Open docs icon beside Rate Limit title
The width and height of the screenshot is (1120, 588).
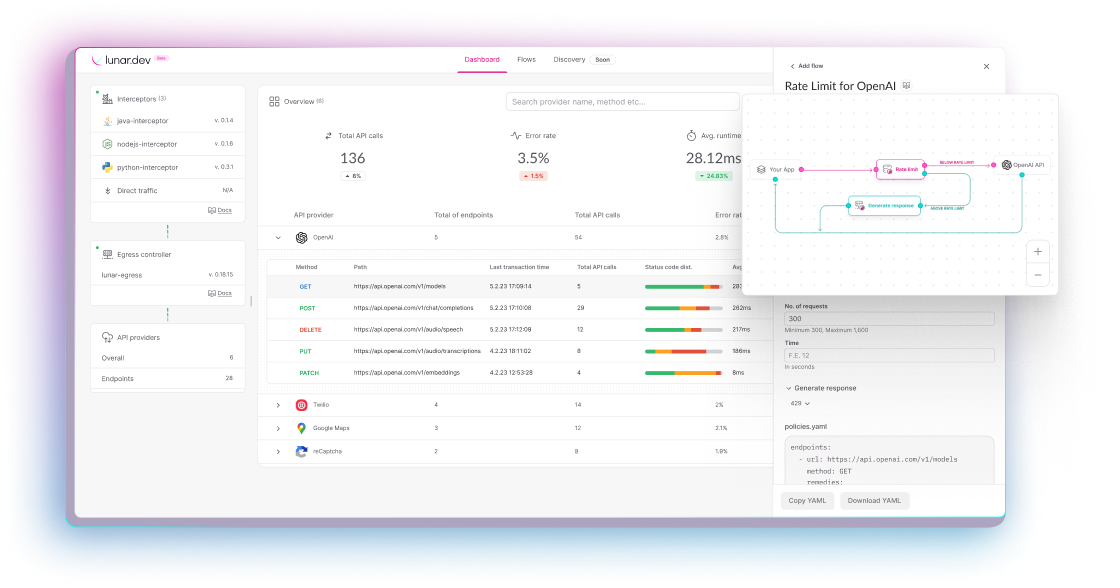click(906, 86)
